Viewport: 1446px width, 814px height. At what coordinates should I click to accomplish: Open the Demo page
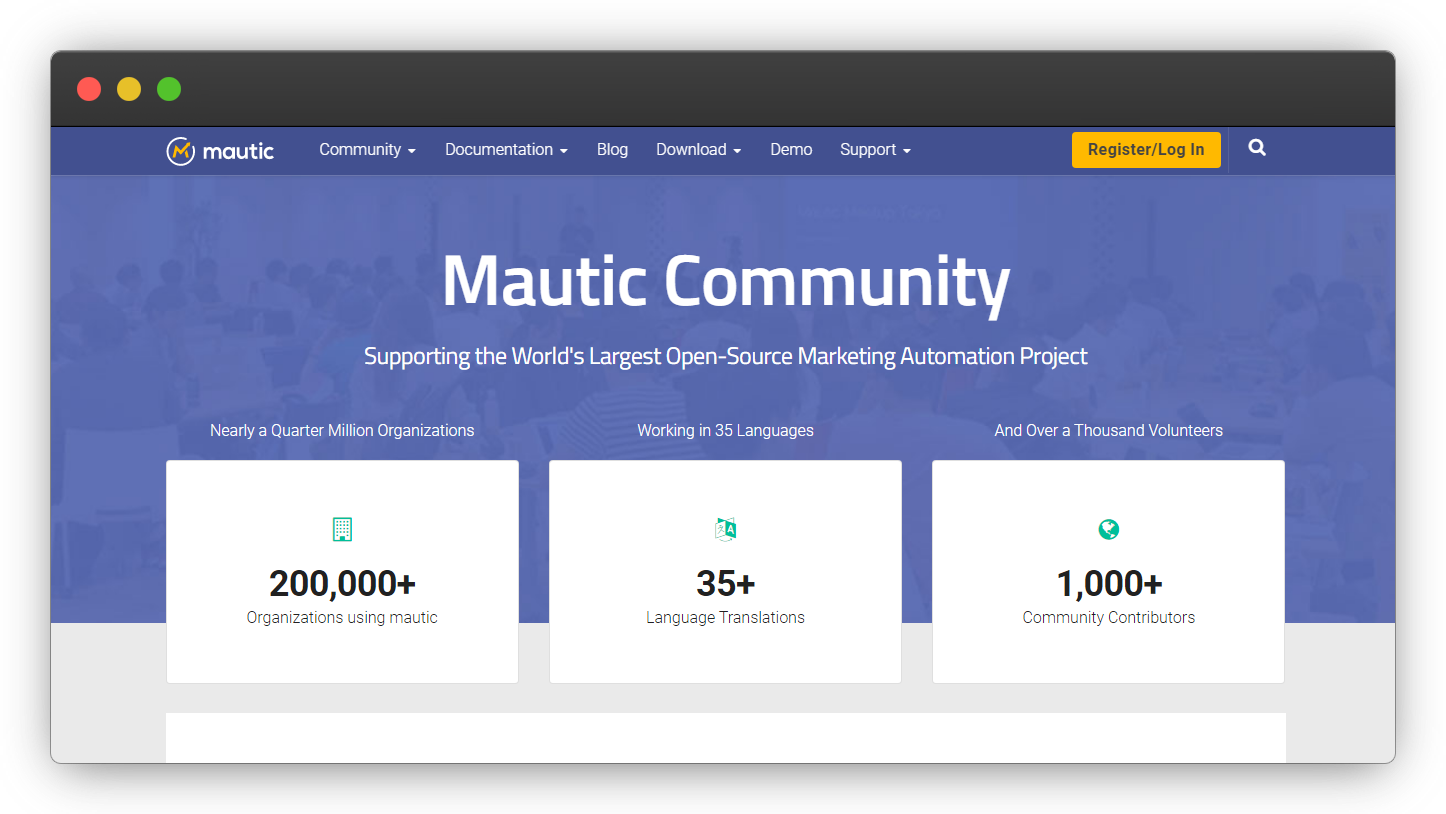(791, 150)
